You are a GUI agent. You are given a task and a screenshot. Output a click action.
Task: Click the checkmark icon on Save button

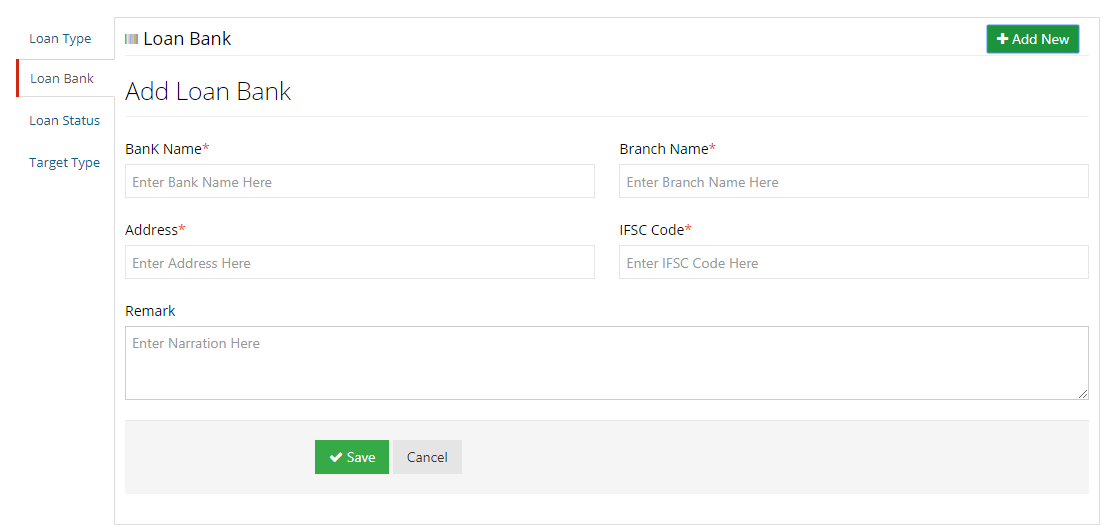[336, 457]
